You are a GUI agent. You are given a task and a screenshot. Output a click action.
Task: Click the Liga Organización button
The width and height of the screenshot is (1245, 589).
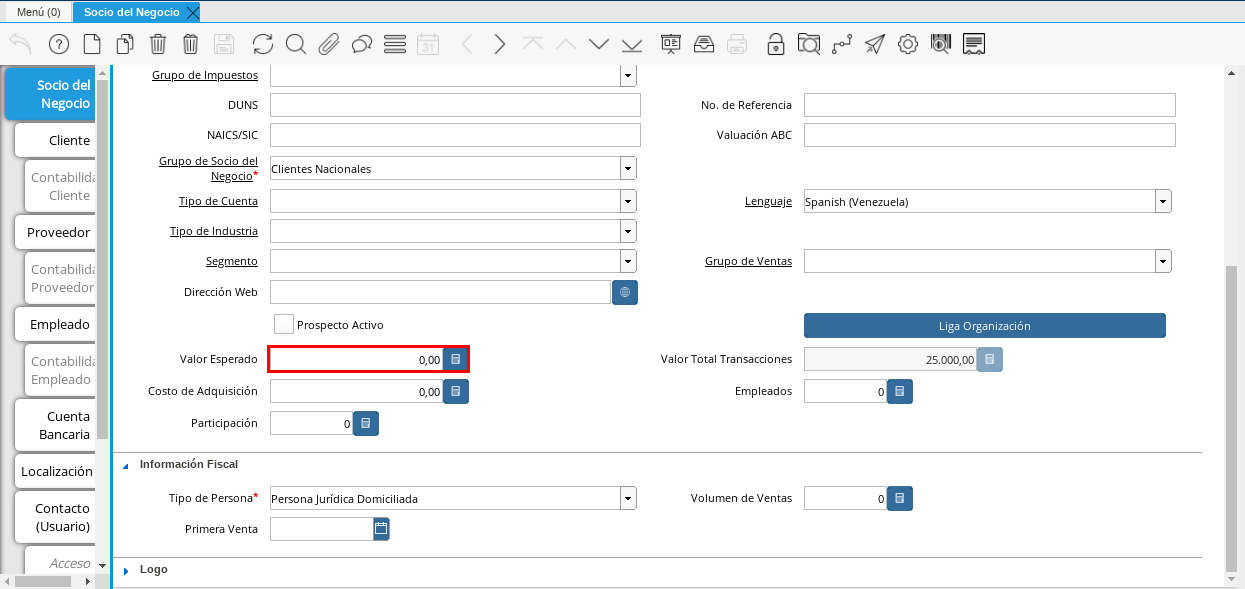coord(984,326)
